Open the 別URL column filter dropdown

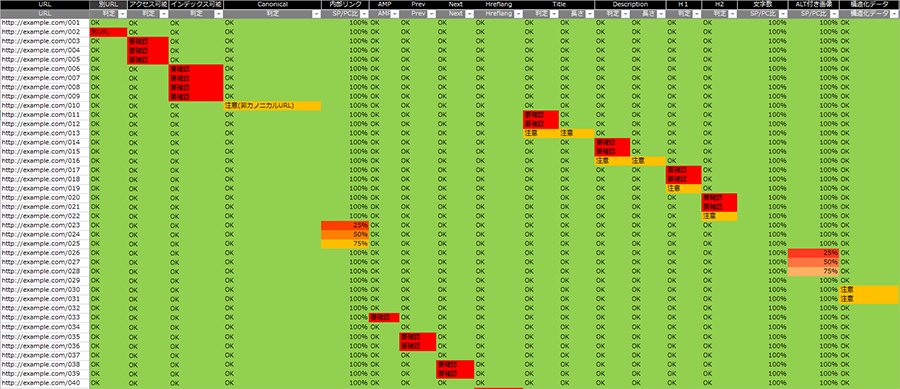coord(122,14)
